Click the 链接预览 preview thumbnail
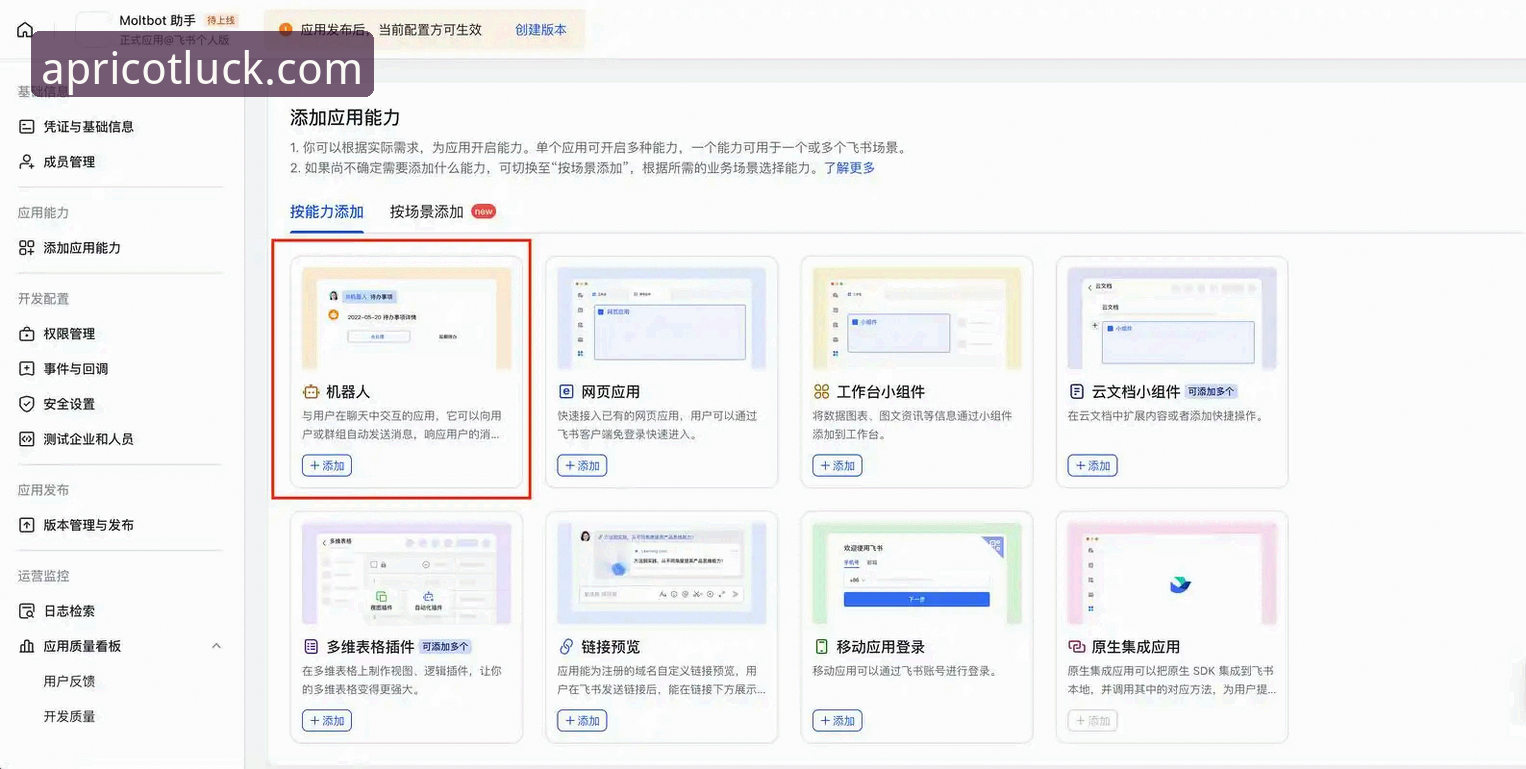 coord(661,574)
